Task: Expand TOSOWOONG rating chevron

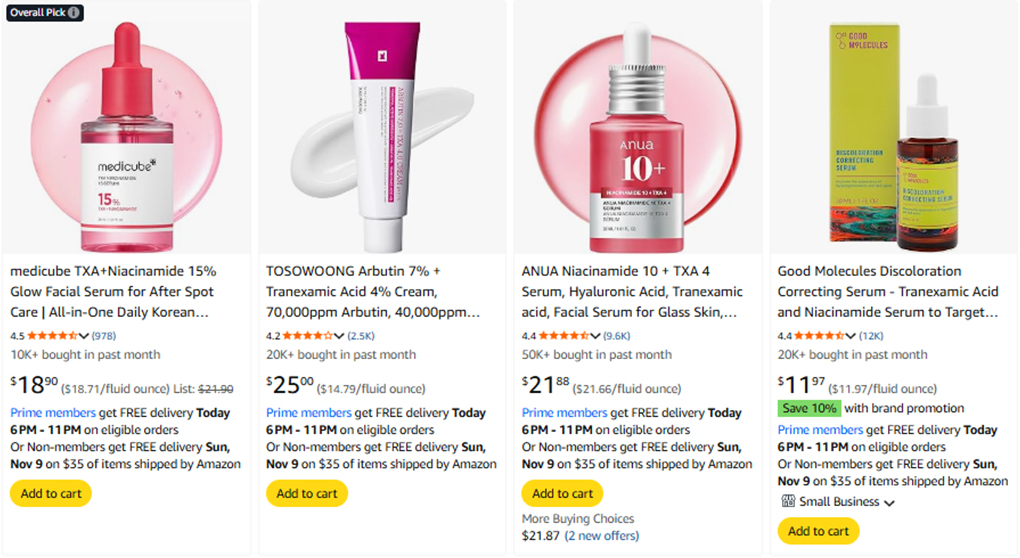Action: [340, 336]
